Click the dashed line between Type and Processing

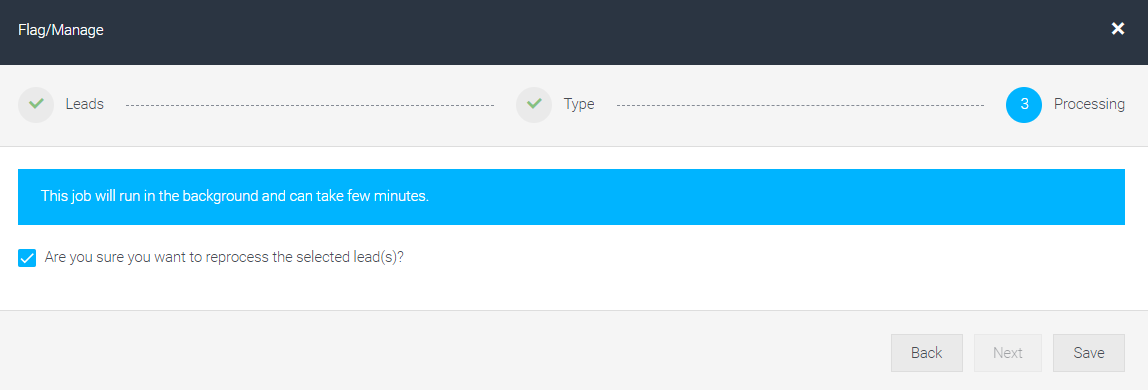pos(800,105)
